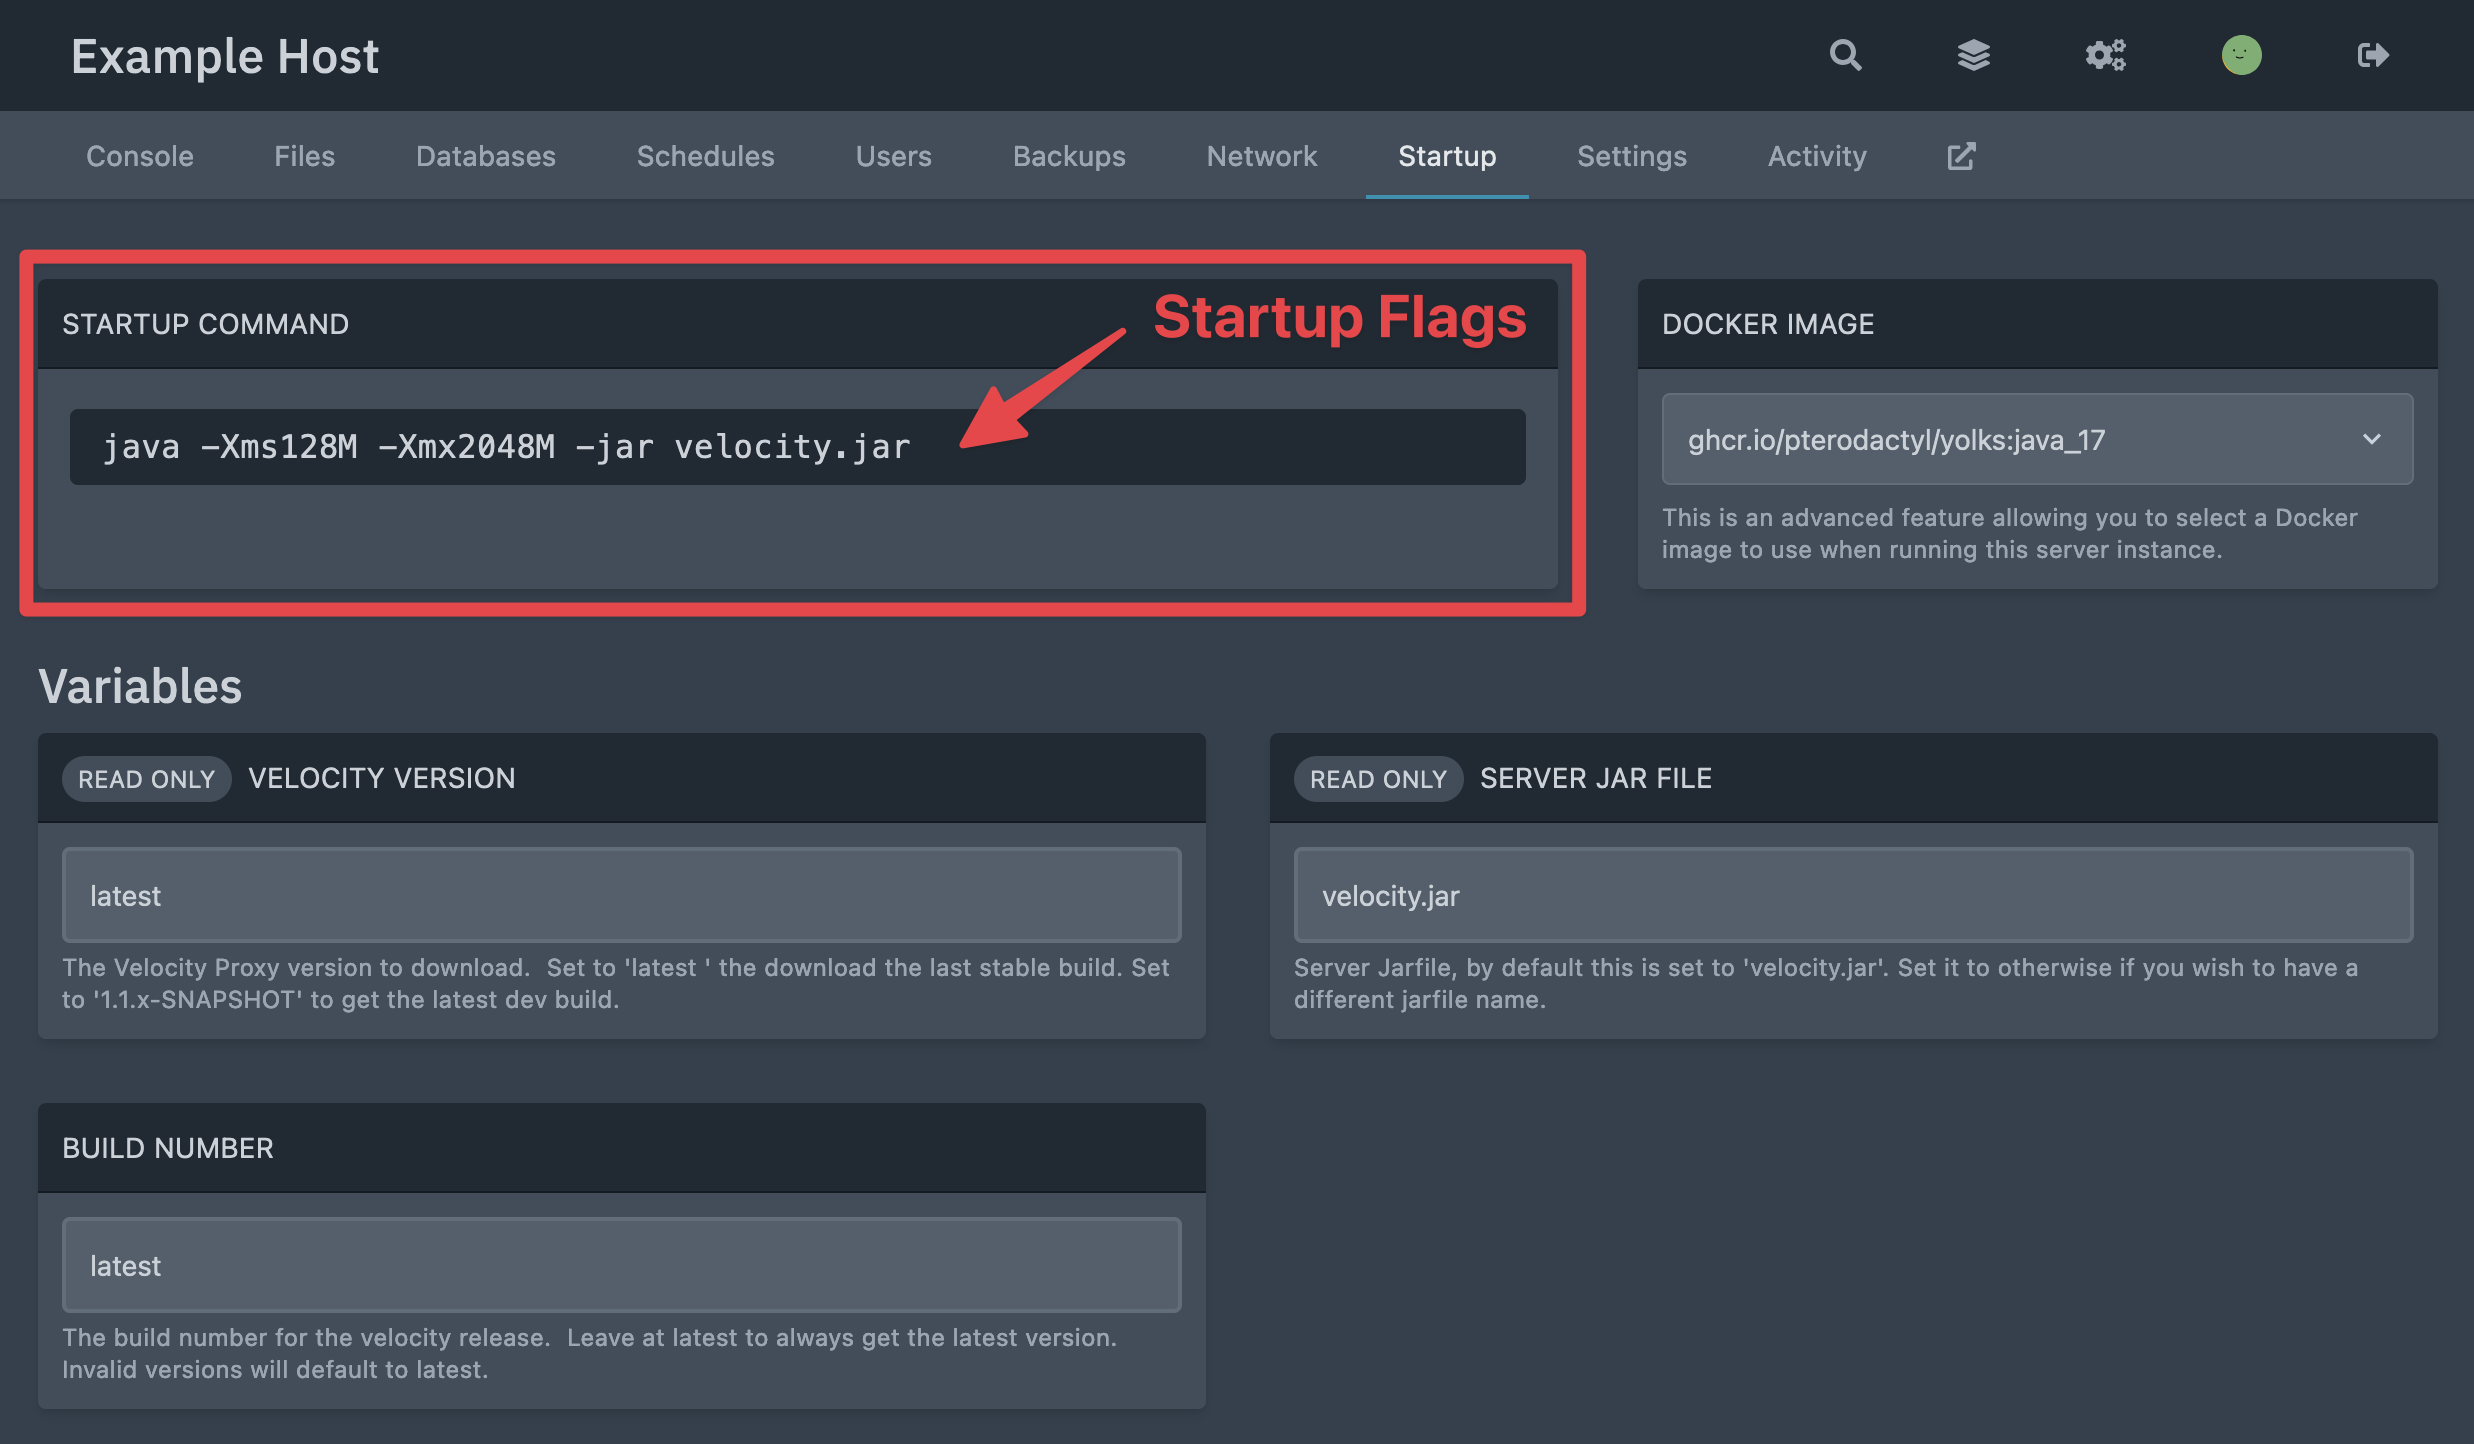Screen dimensions: 2474x1444
Task: Select the Startup tab
Action: (1447, 156)
